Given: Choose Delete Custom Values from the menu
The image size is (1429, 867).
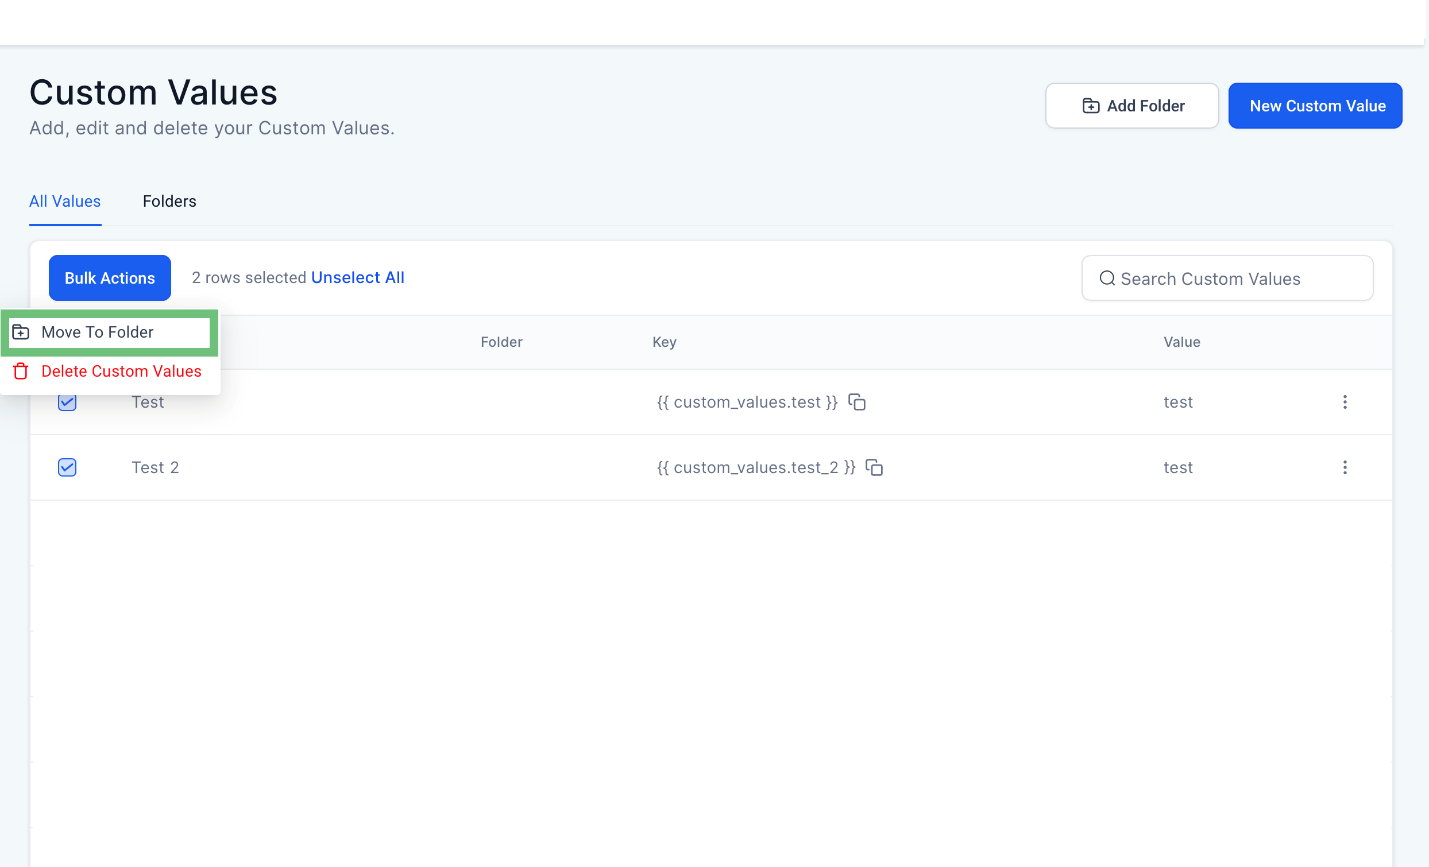Looking at the screenshot, I should point(110,371).
